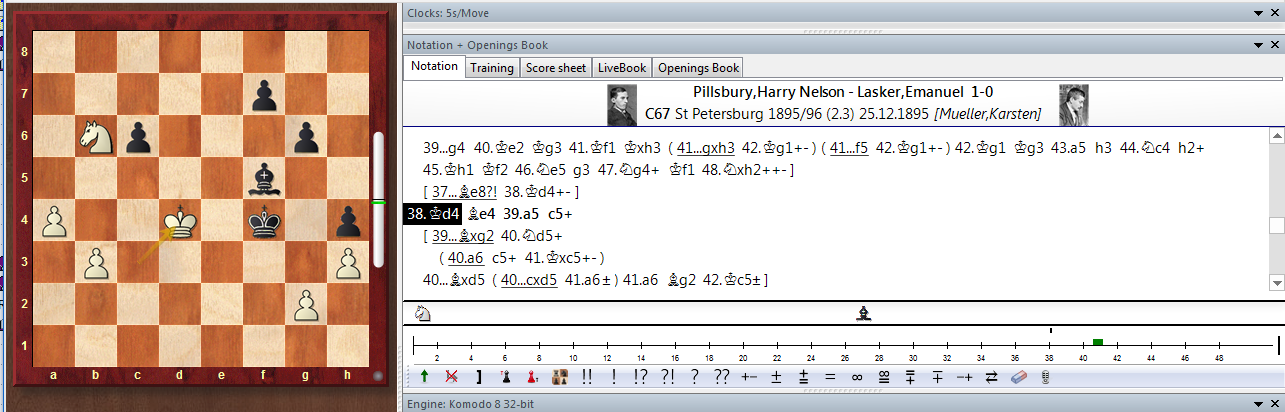
Task: Set evaluation to equal with = symbol
Action: pyautogui.click(x=829, y=377)
